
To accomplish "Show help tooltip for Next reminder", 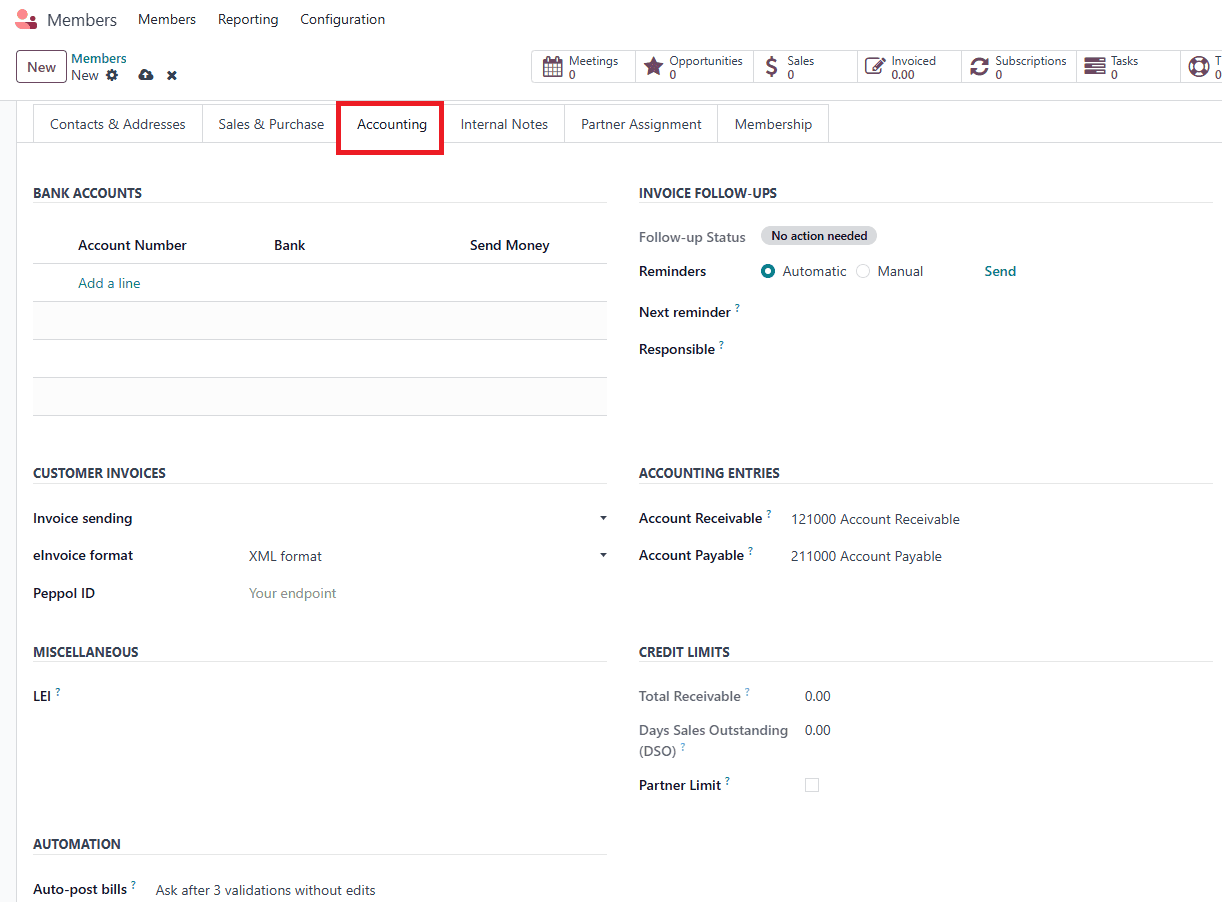I will coord(737,308).
